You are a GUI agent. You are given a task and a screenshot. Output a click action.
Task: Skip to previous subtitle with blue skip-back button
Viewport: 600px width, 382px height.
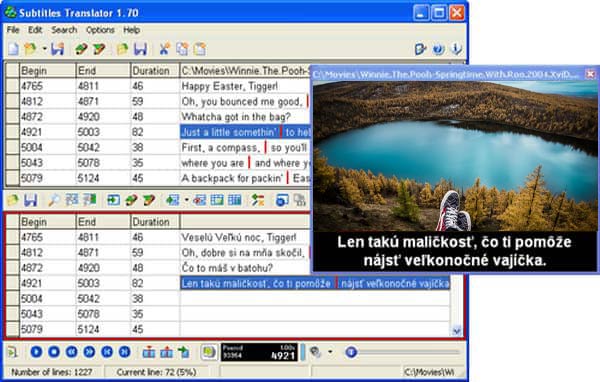click(107, 352)
